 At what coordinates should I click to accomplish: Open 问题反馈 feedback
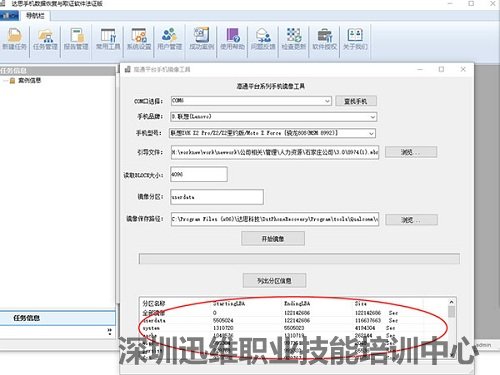click(x=263, y=39)
